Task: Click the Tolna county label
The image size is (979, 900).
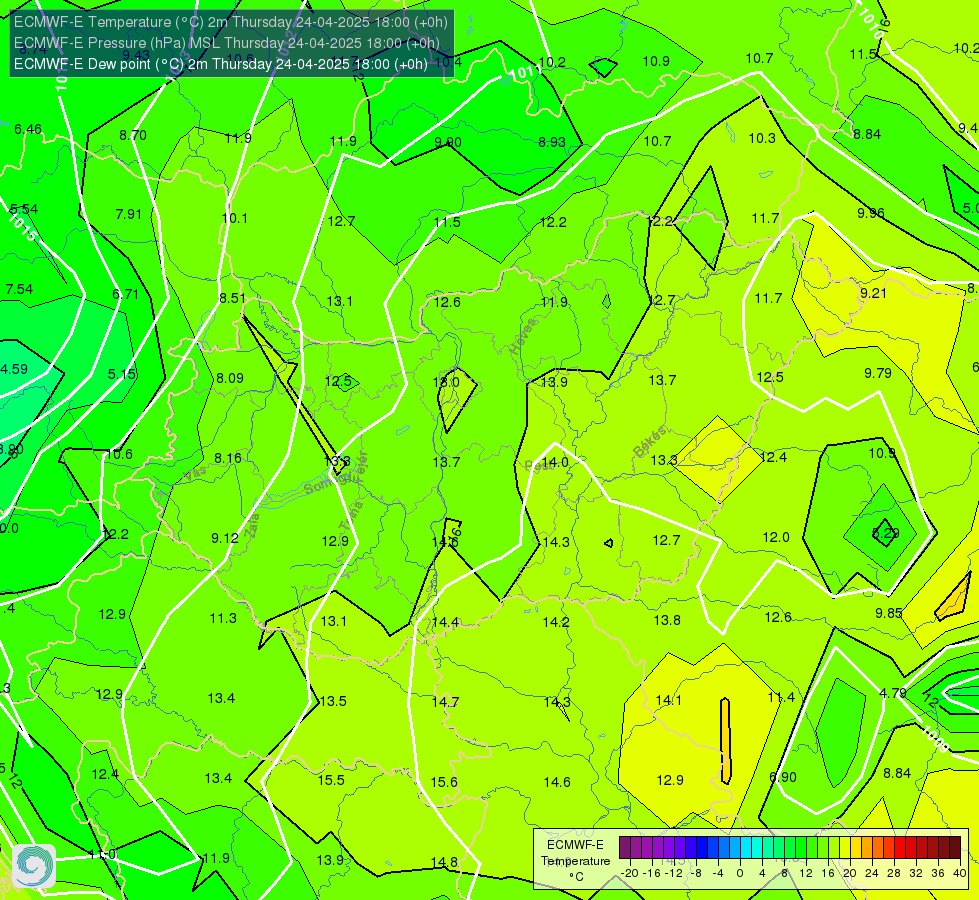Action: coord(351,515)
